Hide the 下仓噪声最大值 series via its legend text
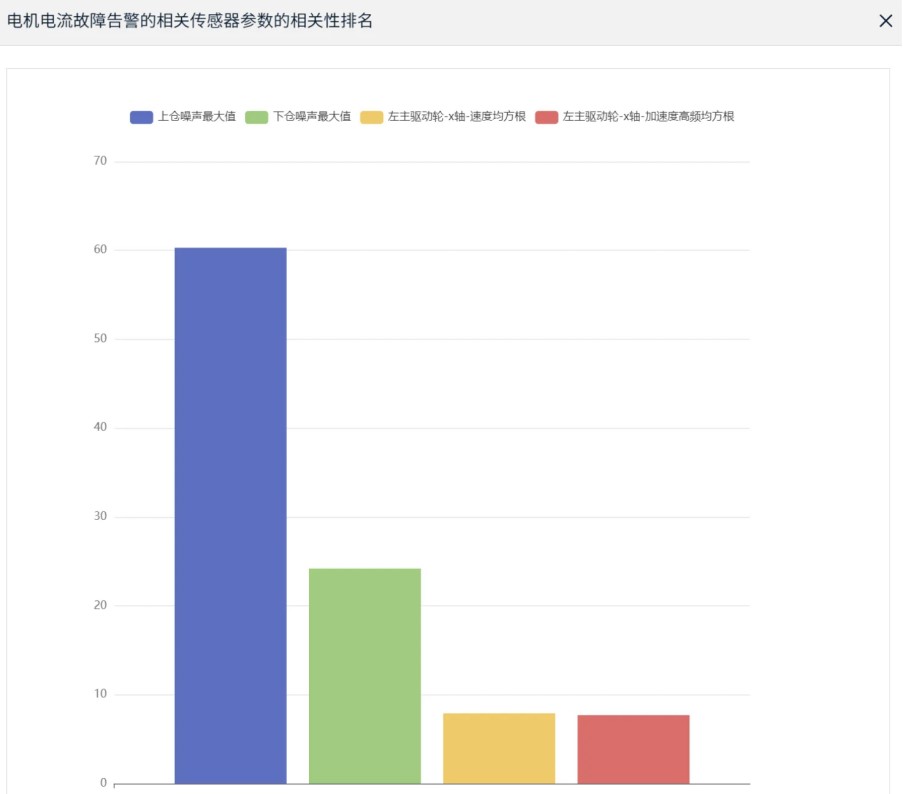903x794 pixels. 312,117
